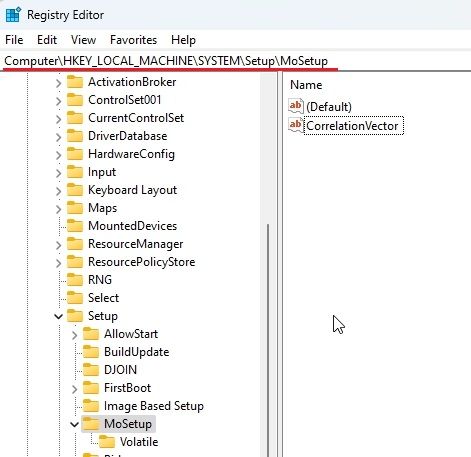Click the Name column header
Image resolution: width=471 pixels, height=457 pixels.
point(306,85)
